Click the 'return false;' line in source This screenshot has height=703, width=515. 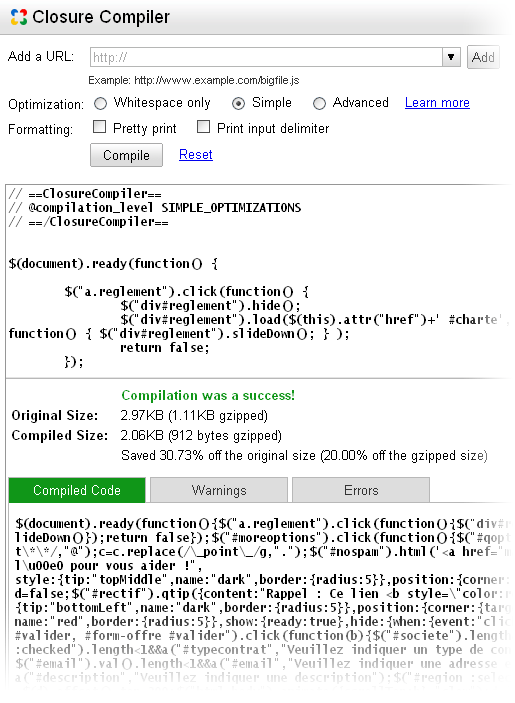[x=164, y=348]
